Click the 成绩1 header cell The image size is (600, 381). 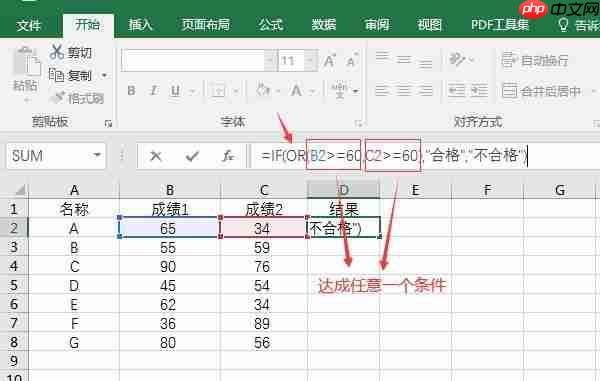click(170, 209)
